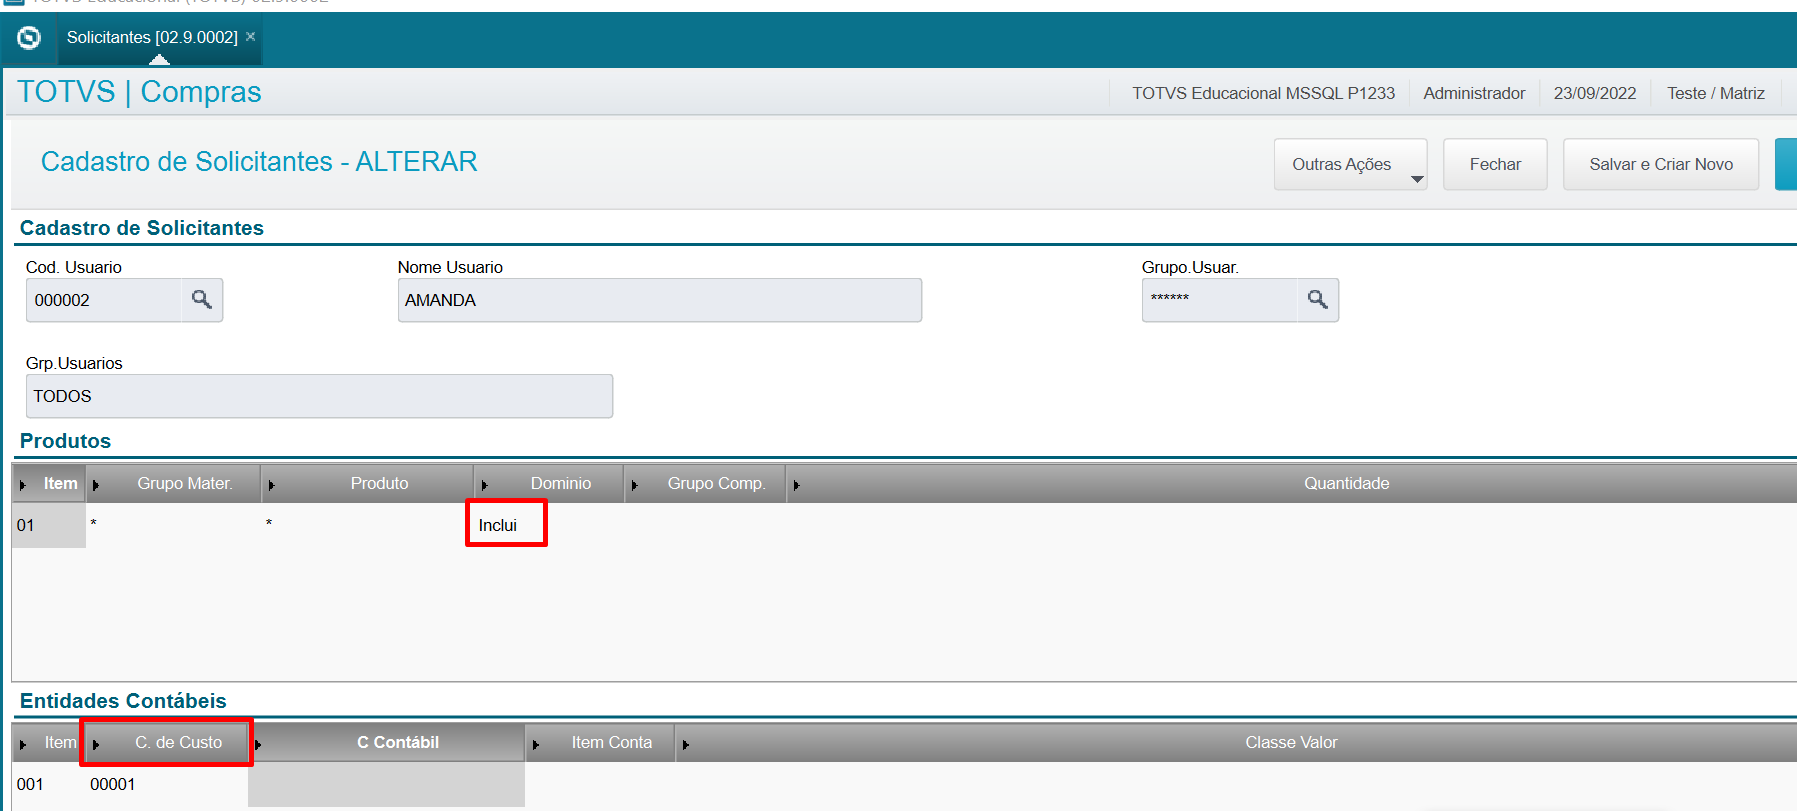Click the Grupo.Usuar. input field
The width and height of the screenshot is (1797, 811).
tap(1220, 300)
